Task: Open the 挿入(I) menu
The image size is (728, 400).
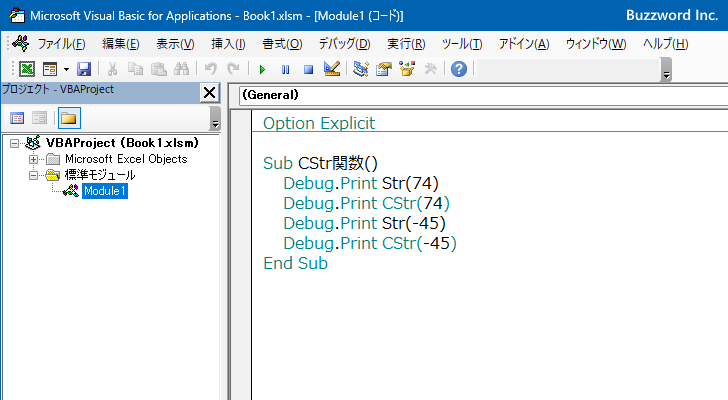Action: (x=228, y=44)
